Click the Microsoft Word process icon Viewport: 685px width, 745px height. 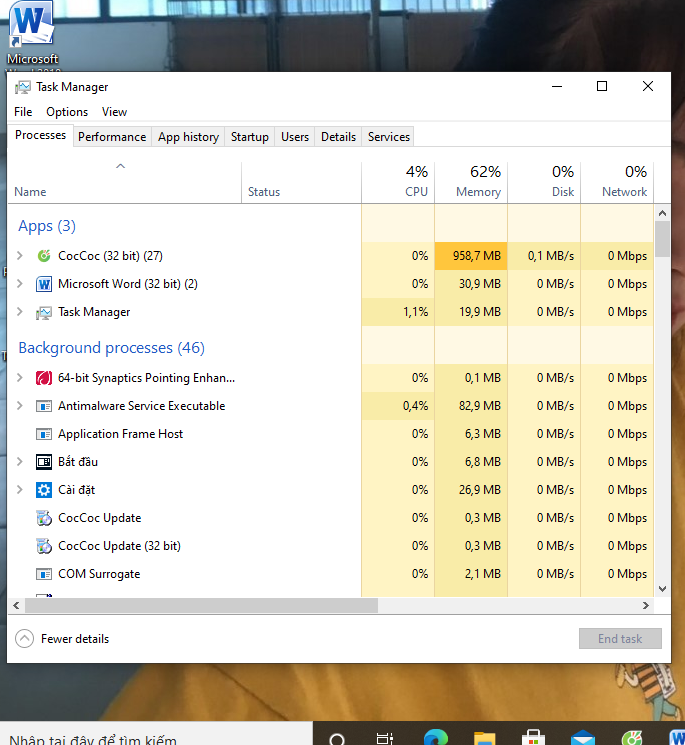click(x=44, y=284)
